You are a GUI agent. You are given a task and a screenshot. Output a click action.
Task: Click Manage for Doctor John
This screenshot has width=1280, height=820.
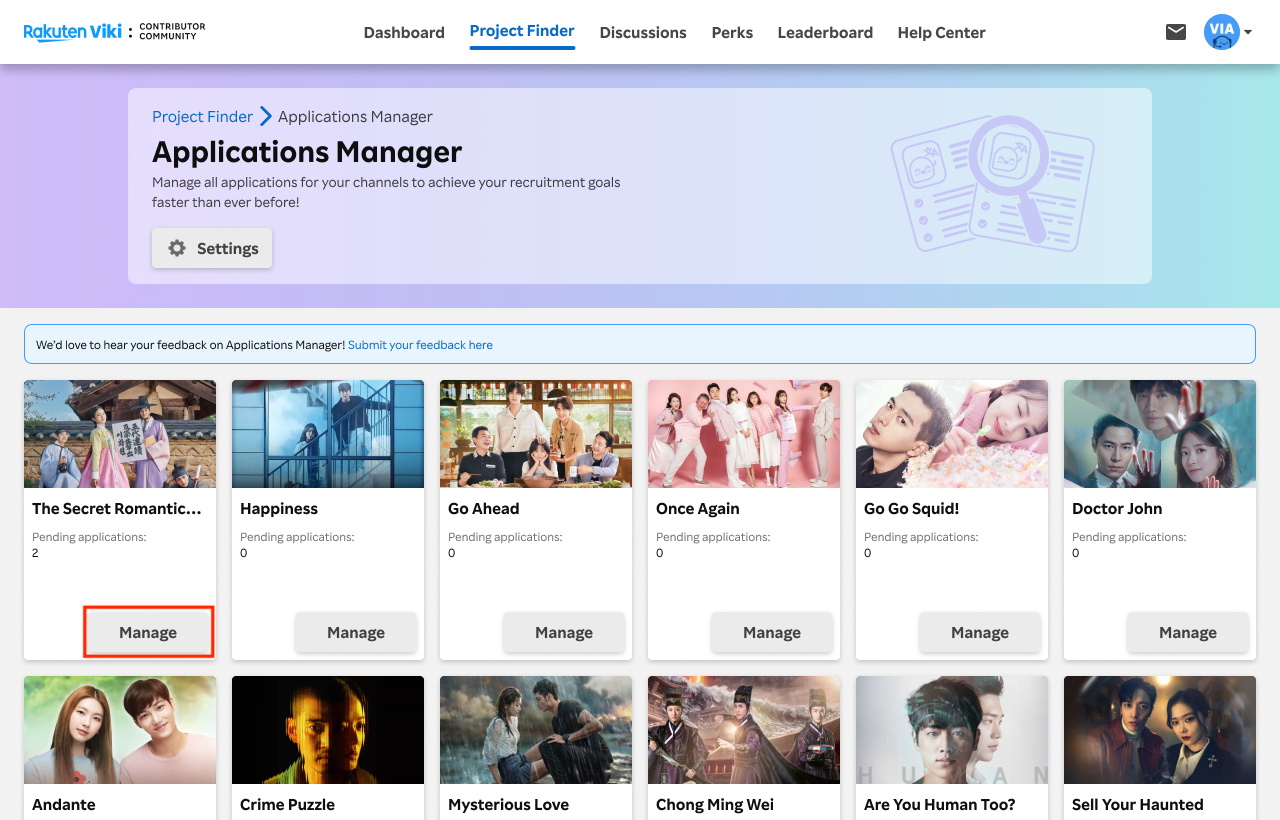(1188, 632)
